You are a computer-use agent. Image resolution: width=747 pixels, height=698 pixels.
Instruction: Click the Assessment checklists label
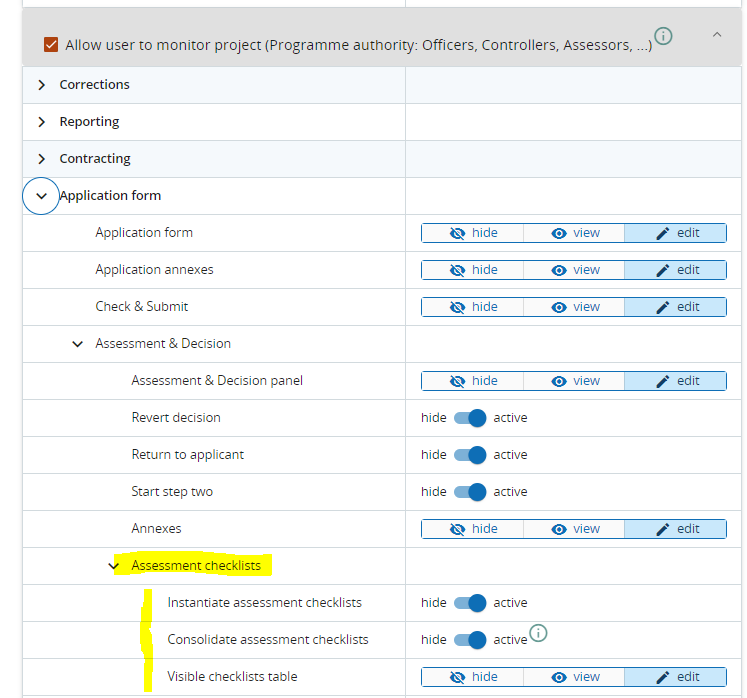196,566
